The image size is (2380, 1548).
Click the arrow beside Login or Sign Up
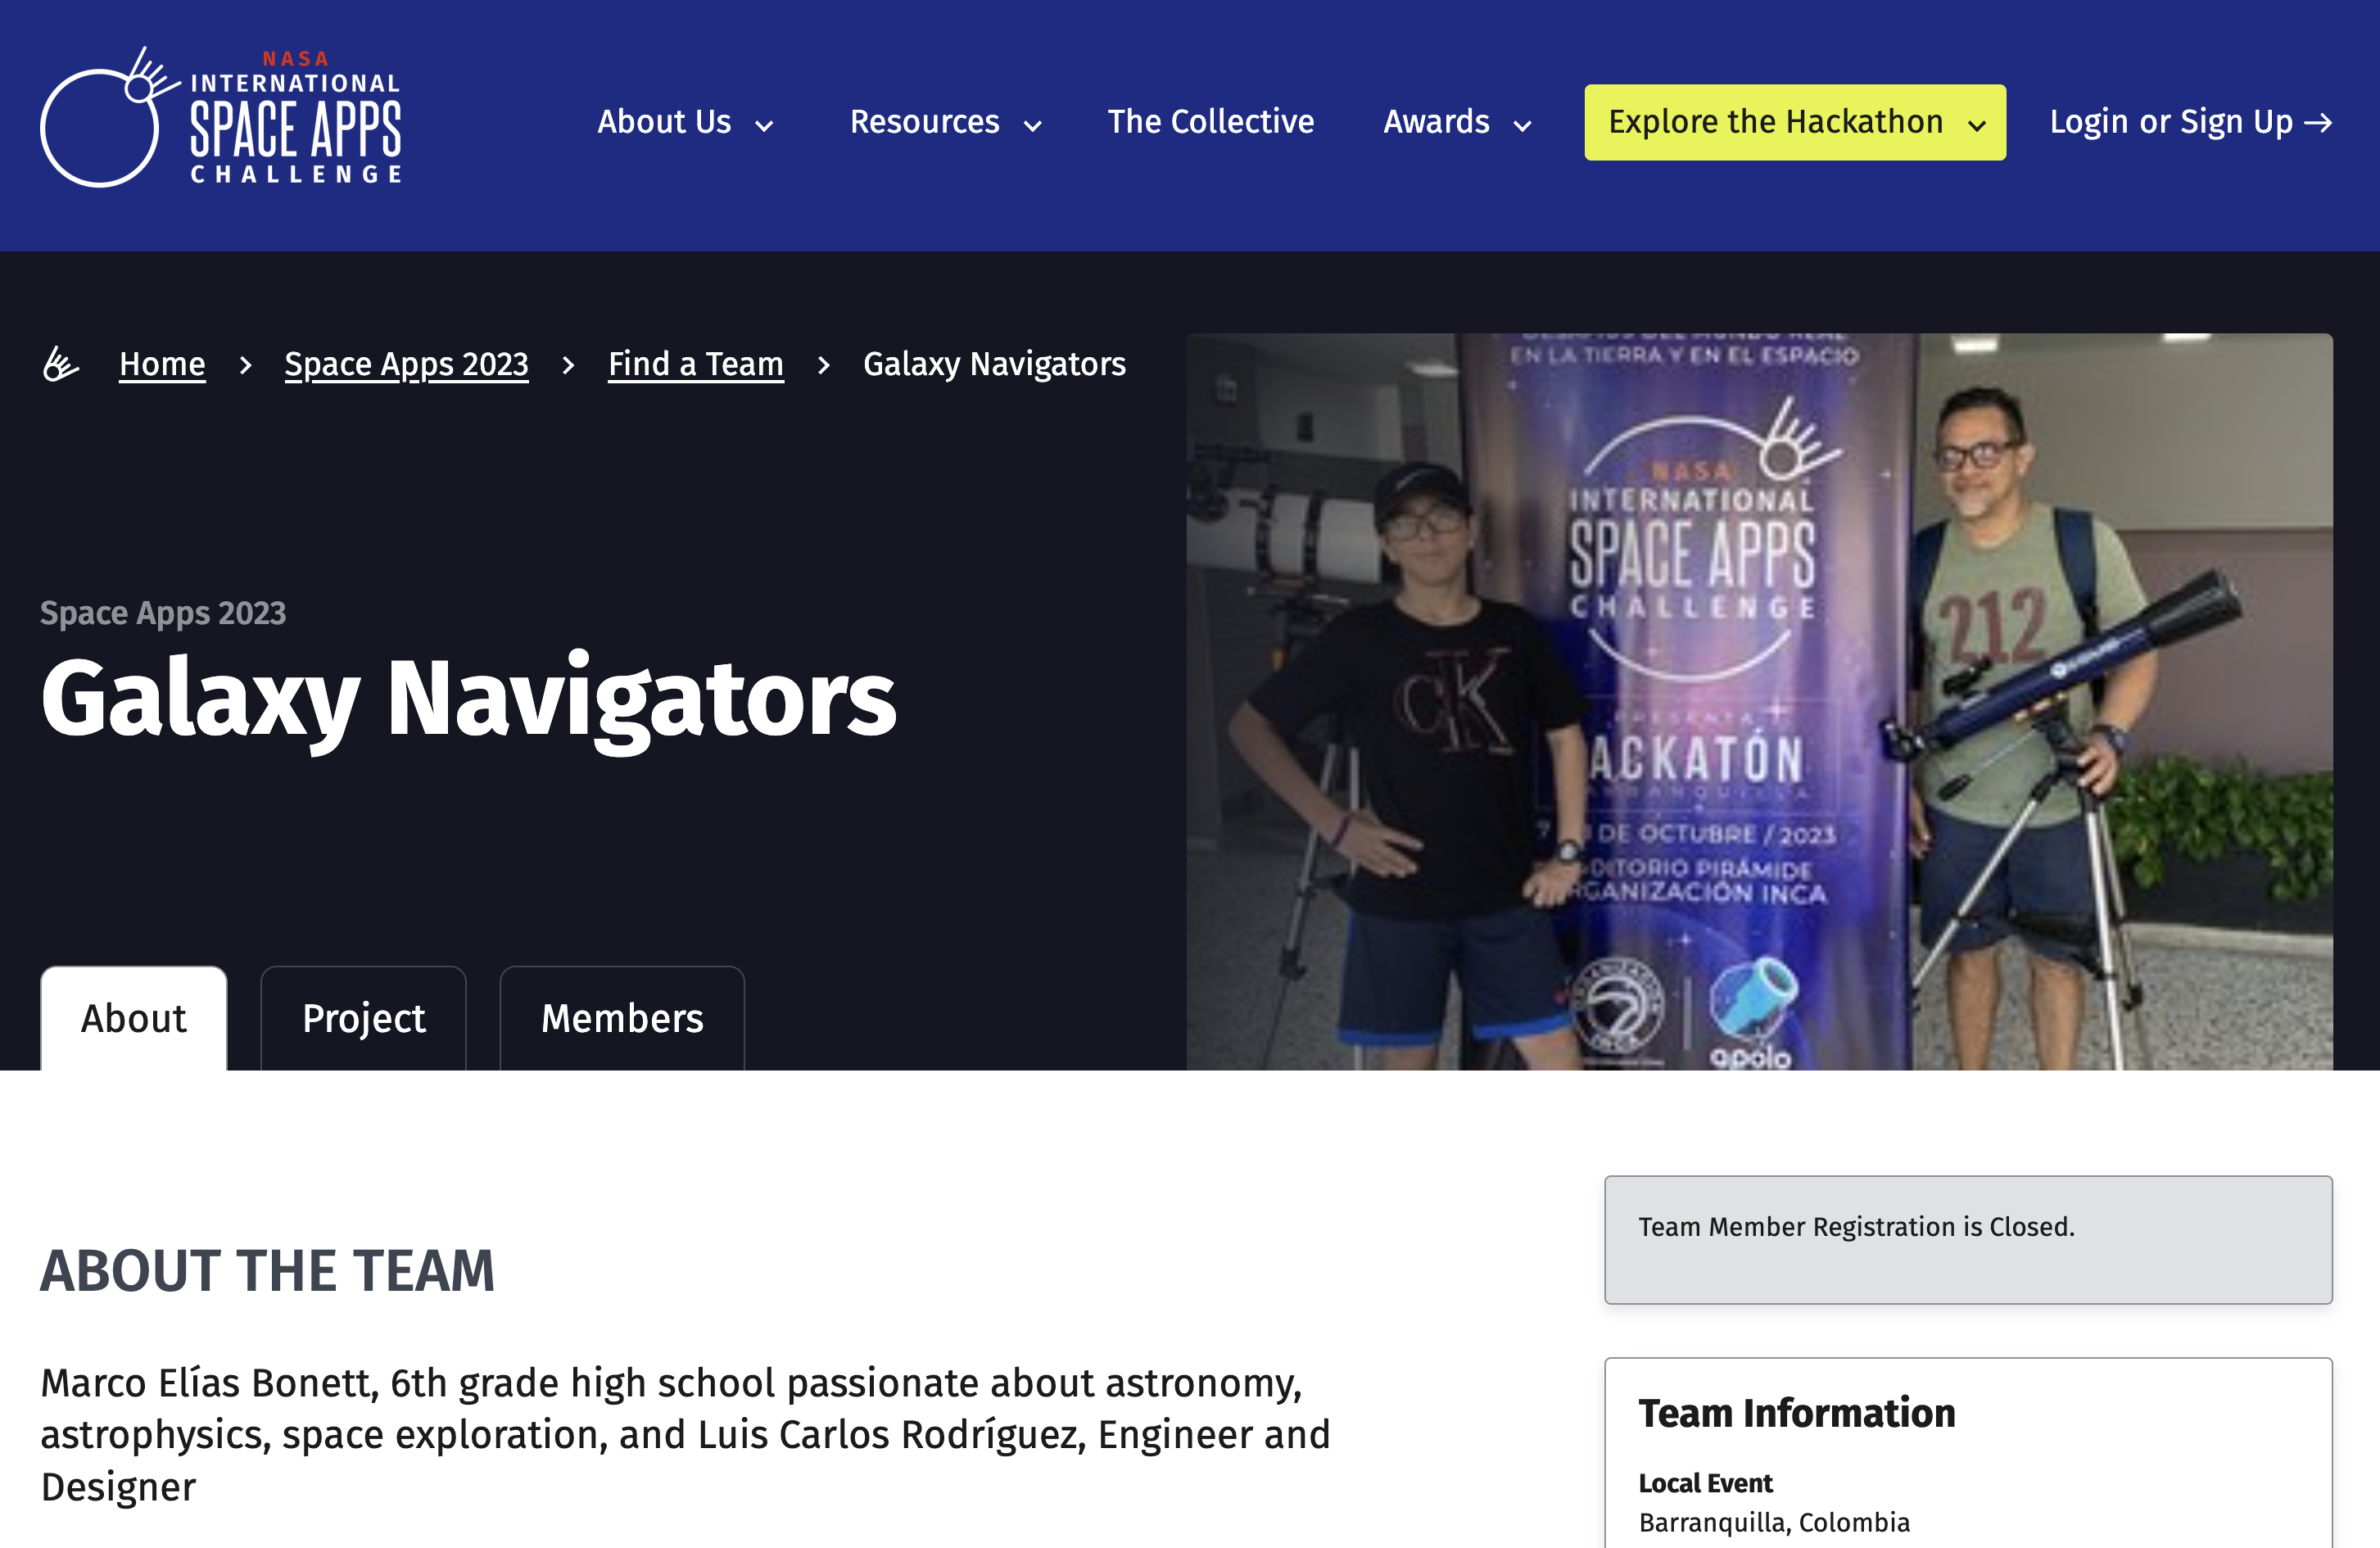coord(2318,123)
